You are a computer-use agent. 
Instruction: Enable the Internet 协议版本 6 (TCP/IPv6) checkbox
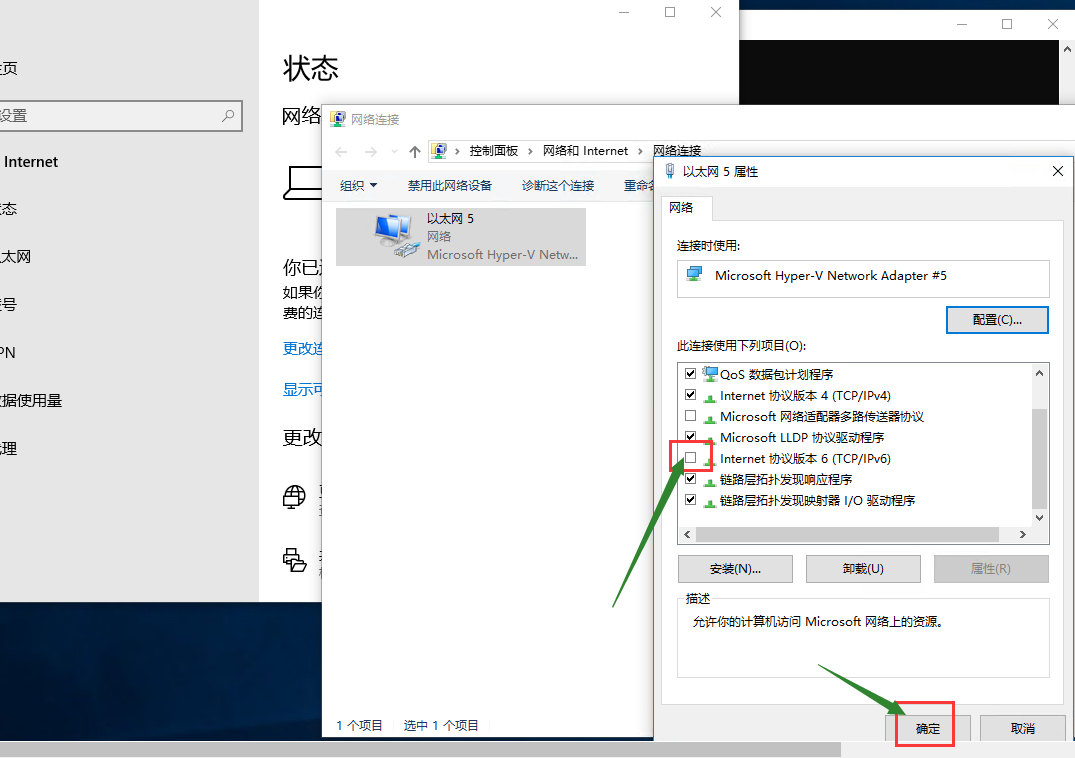[690, 458]
